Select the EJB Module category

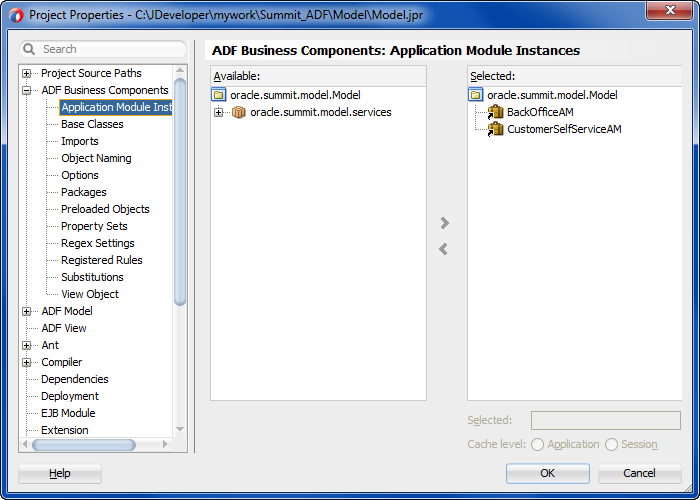68,413
